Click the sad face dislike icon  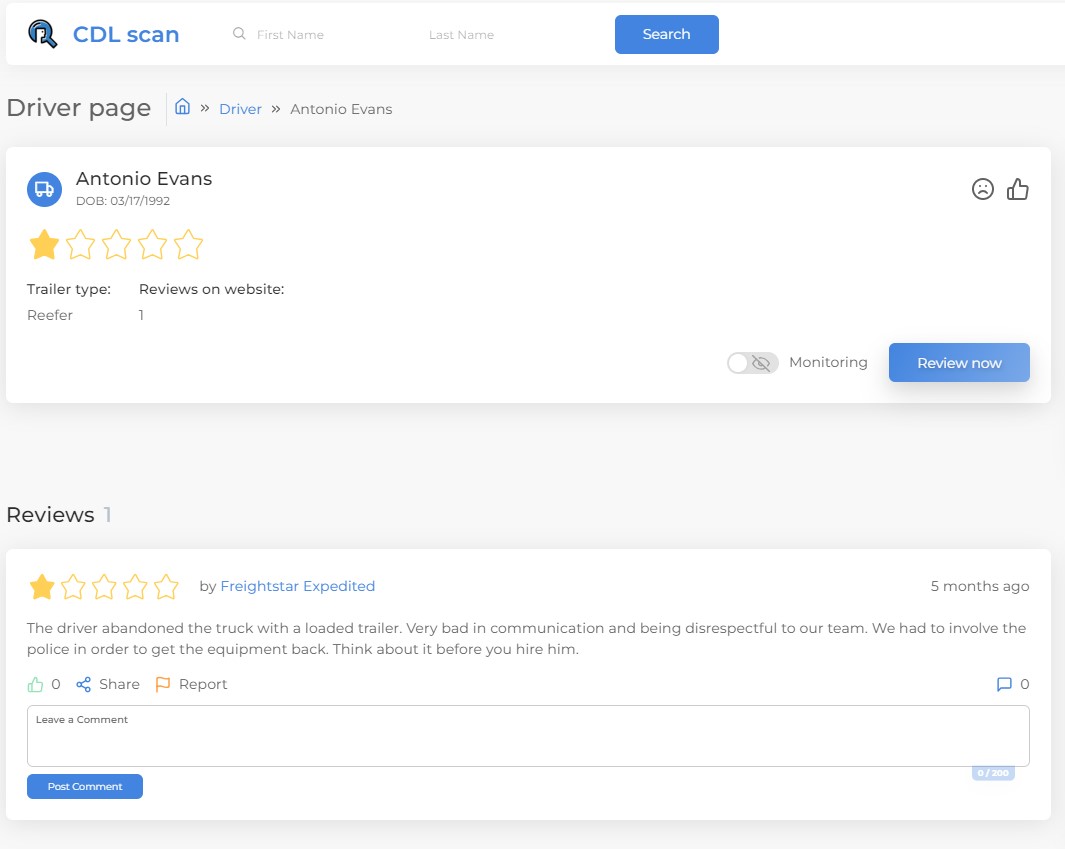pyautogui.click(x=983, y=189)
